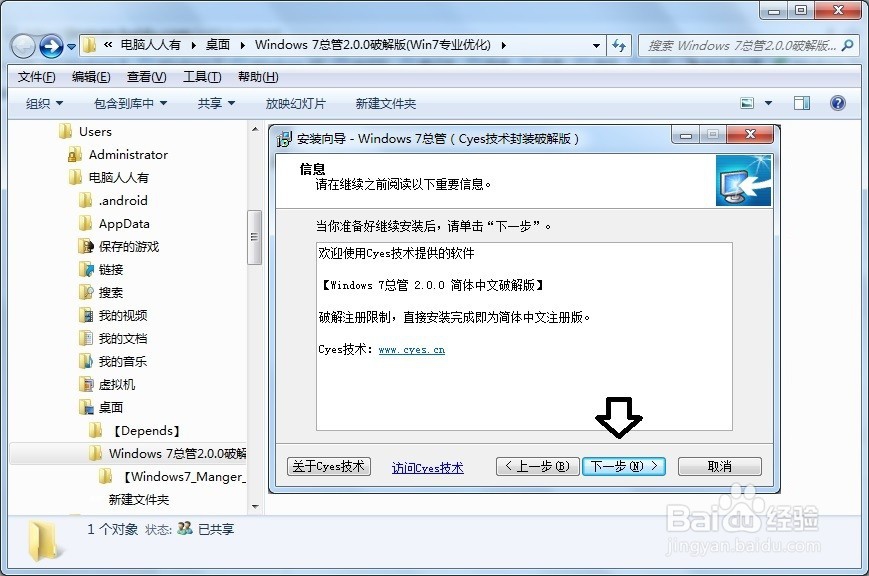Select the Users folder in tree
The image size is (869, 576).
95,132
